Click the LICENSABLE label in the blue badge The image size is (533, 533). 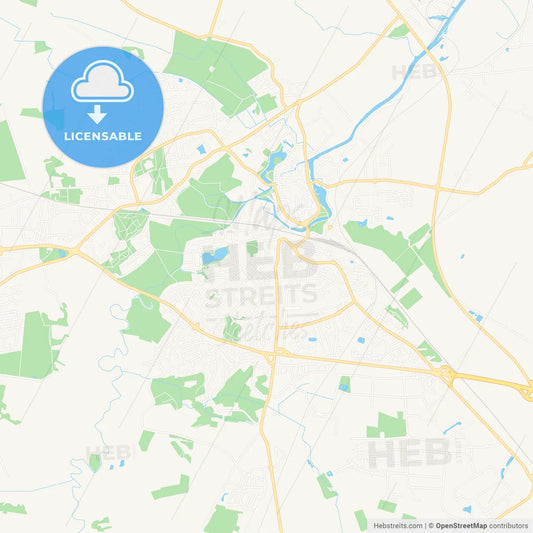click(103, 136)
